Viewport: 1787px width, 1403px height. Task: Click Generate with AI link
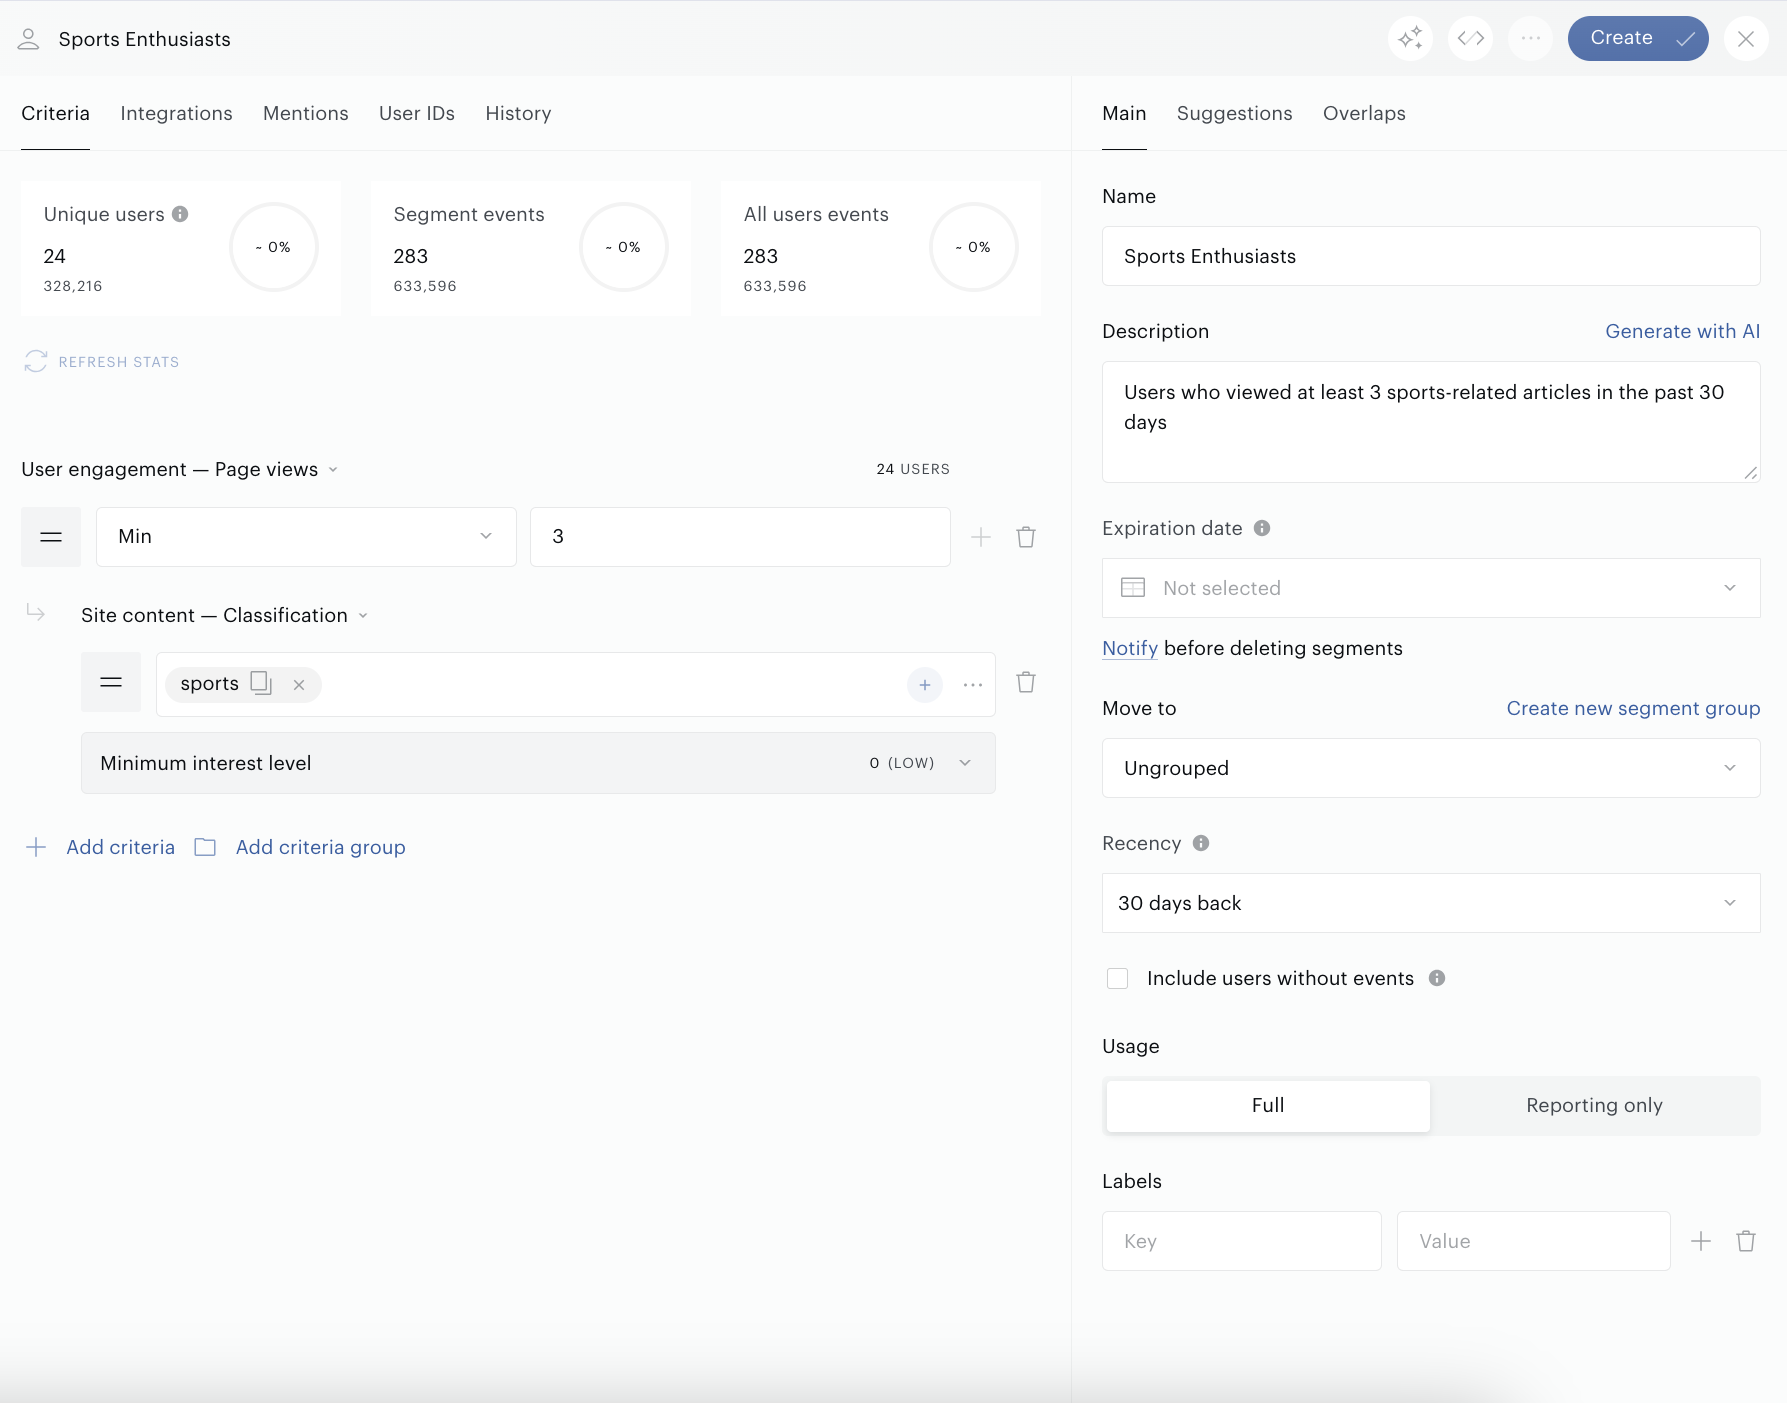1682,331
